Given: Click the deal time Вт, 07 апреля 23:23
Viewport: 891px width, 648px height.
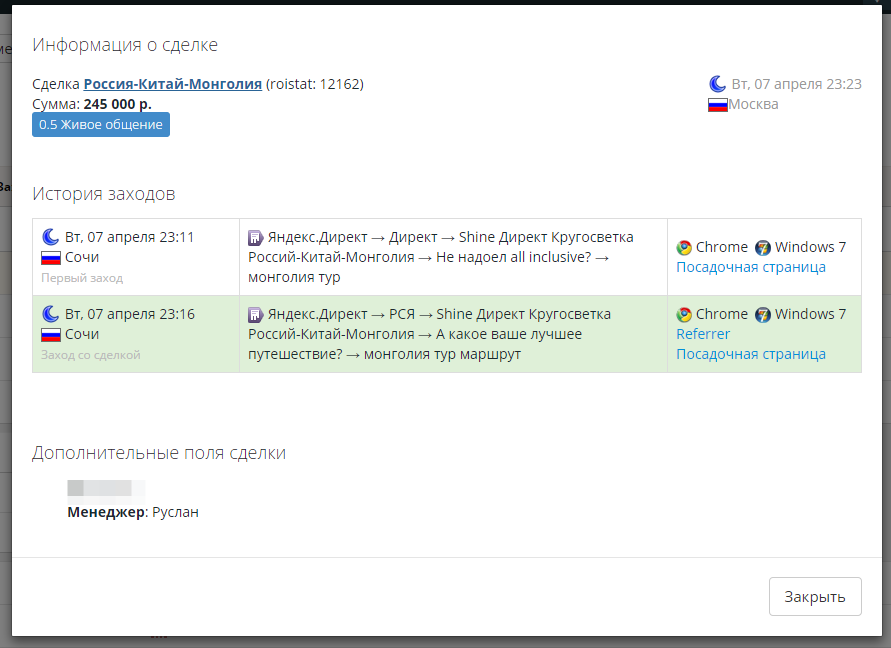Looking at the screenshot, I should (x=797, y=84).
